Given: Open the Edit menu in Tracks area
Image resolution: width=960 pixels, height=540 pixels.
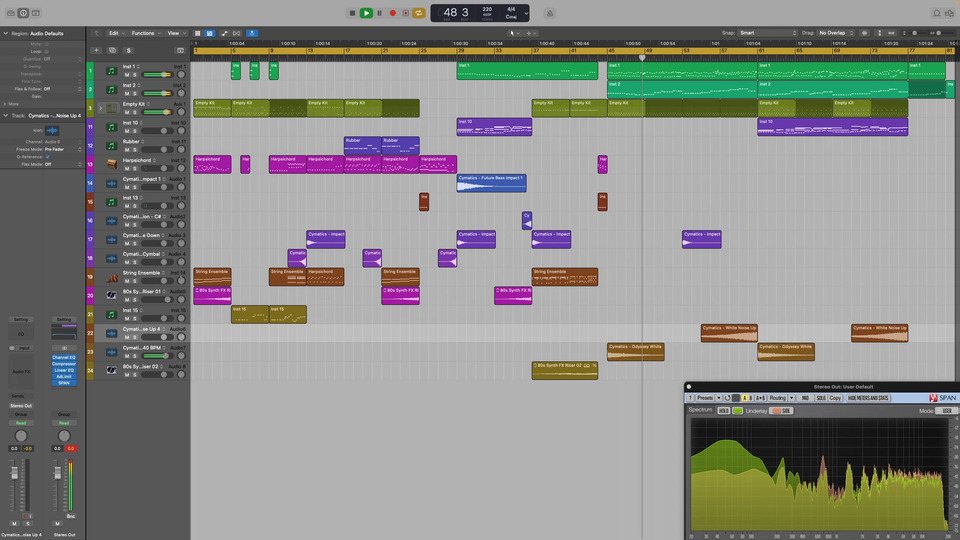Looking at the screenshot, I should (116, 33).
